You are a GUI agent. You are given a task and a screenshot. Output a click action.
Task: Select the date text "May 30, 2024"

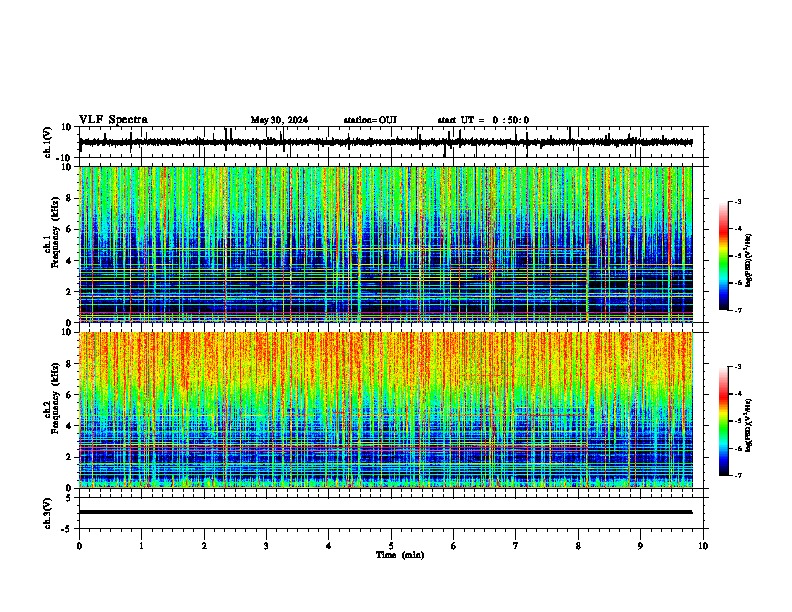(x=279, y=120)
